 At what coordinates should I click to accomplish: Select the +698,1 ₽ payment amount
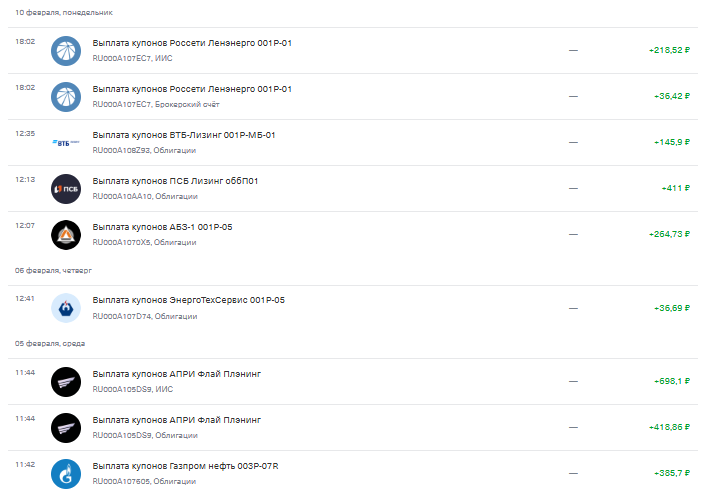coord(672,381)
